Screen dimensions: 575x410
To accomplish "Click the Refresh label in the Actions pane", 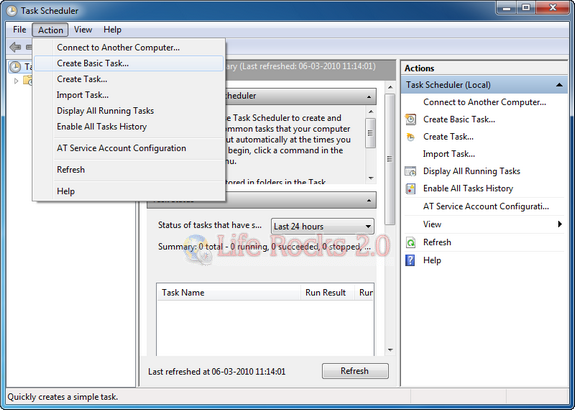I will pyautogui.click(x=437, y=242).
